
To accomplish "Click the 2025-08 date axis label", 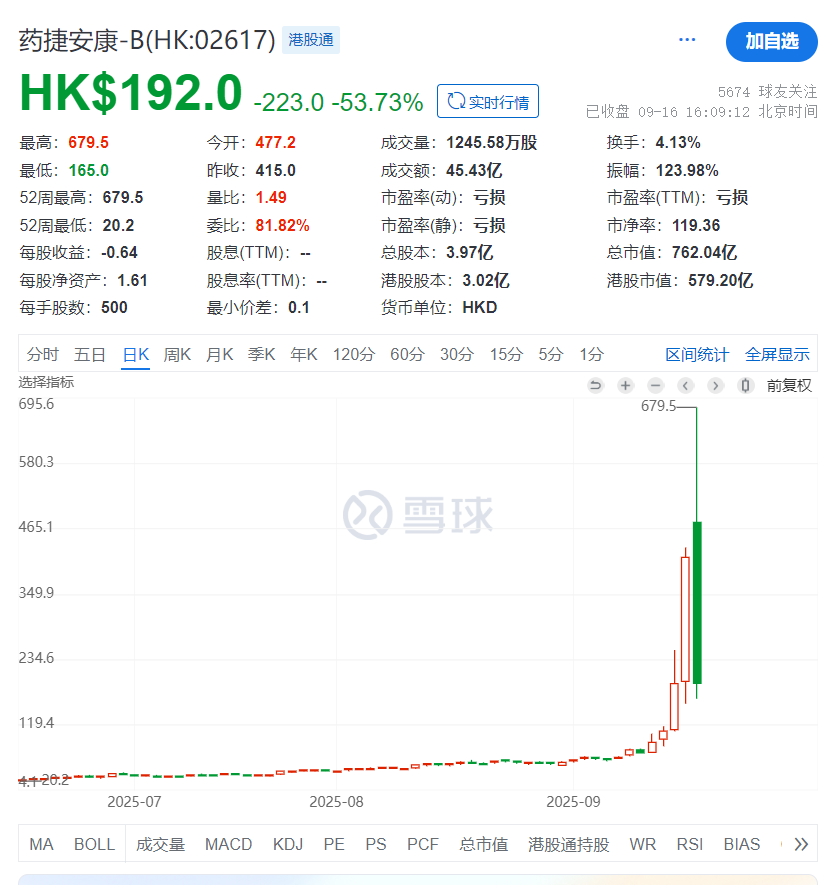I will (x=336, y=802).
